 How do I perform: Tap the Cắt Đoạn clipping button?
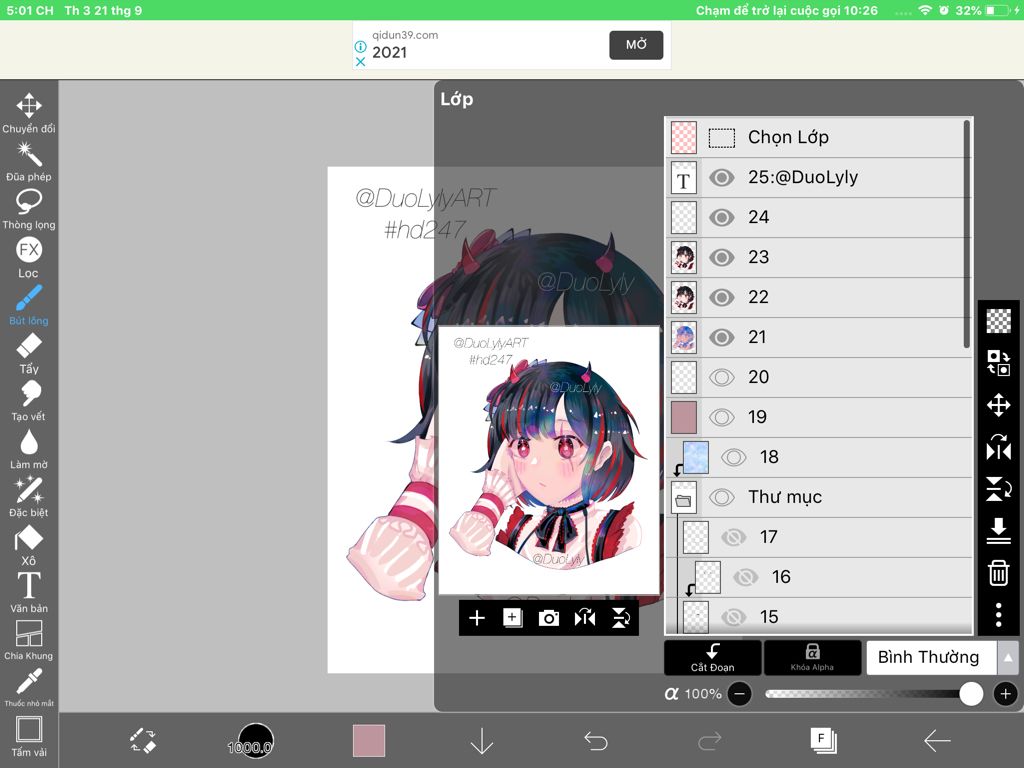[x=712, y=658]
